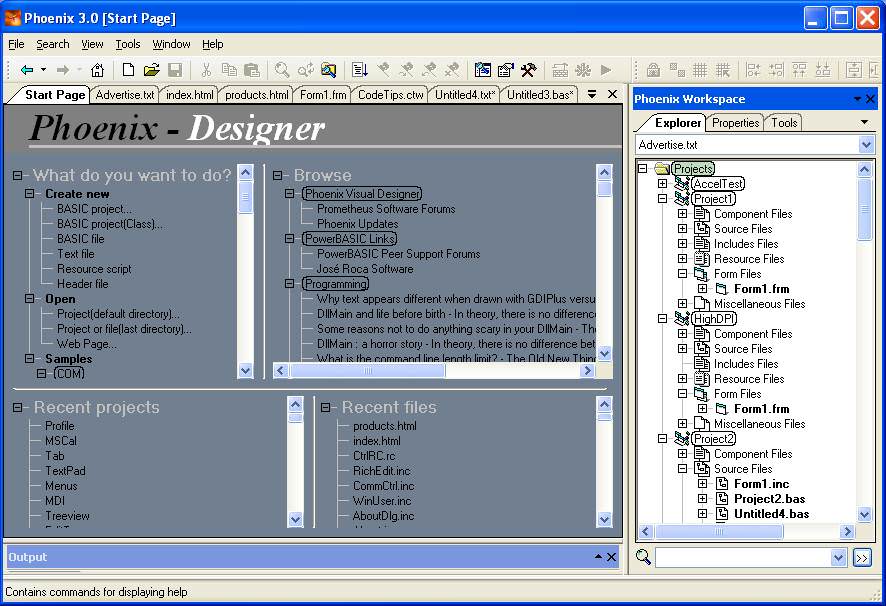Viewport: 886px width, 606px height.
Task: Click the Paste clipboard icon
Action: coord(251,70)
